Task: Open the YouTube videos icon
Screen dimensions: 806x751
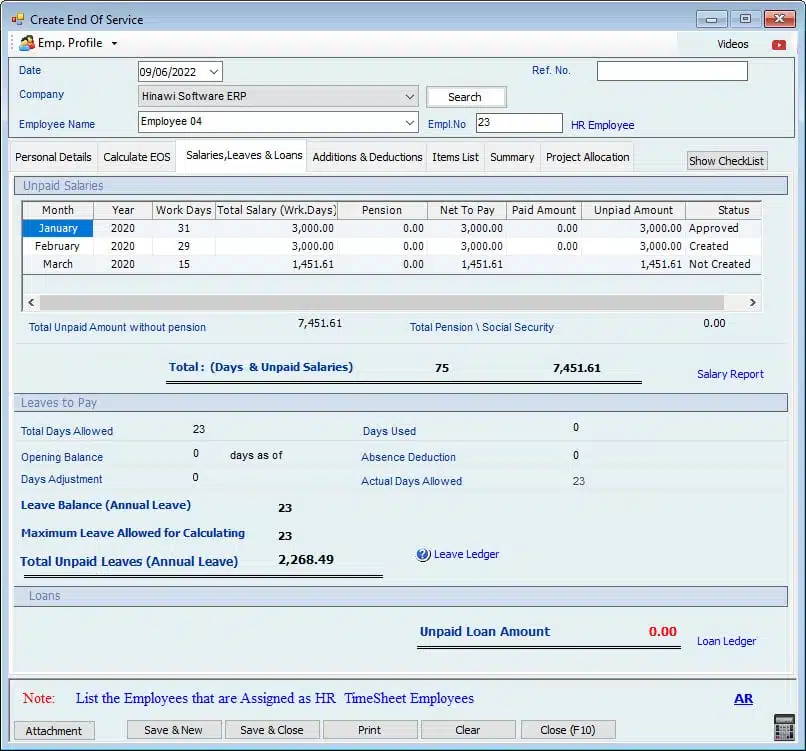Action: pyautogui.click(x=778, y=45)
